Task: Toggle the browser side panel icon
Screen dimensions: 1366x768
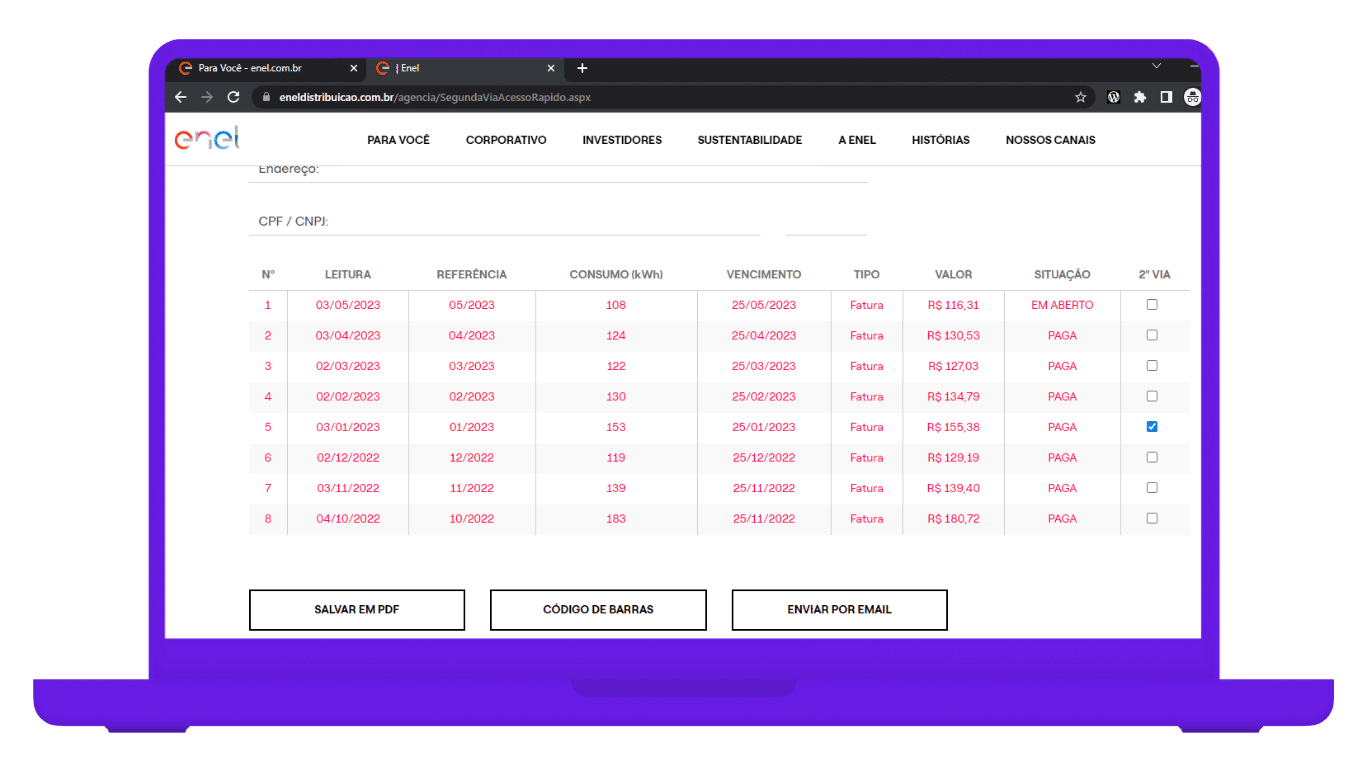Action: coord(1165,97)
